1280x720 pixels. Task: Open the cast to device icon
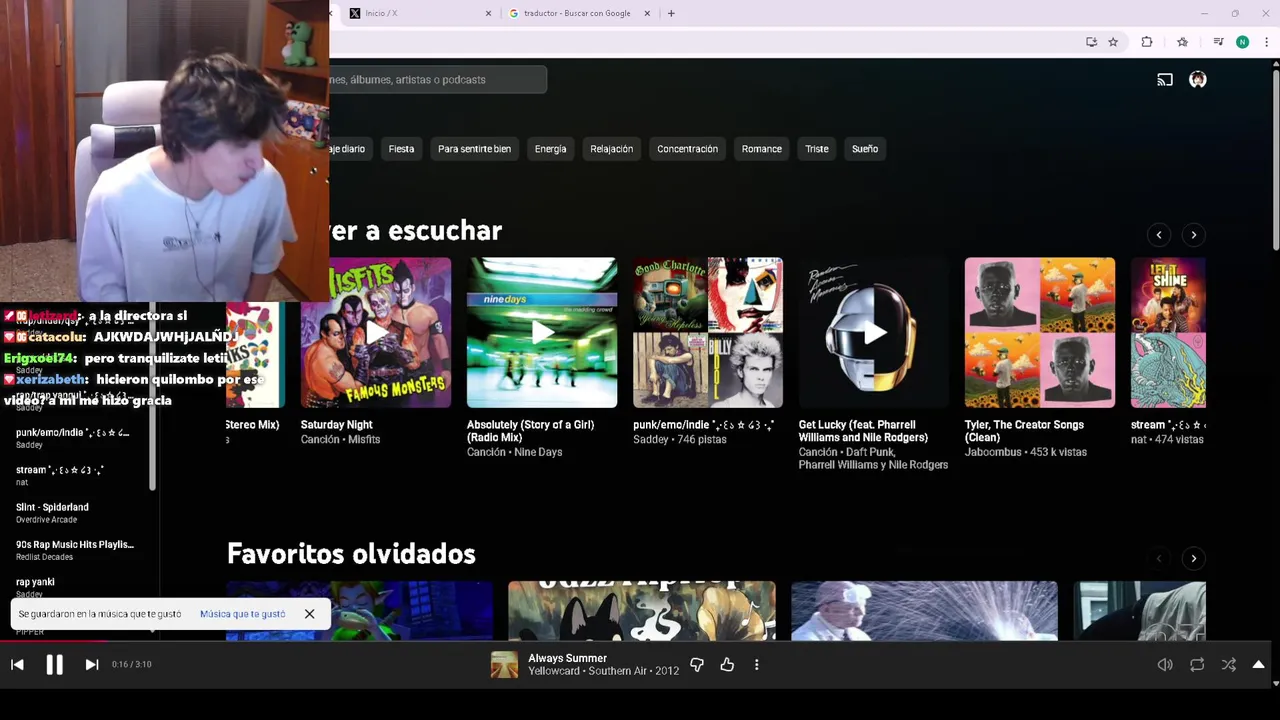click(1165, 80)
